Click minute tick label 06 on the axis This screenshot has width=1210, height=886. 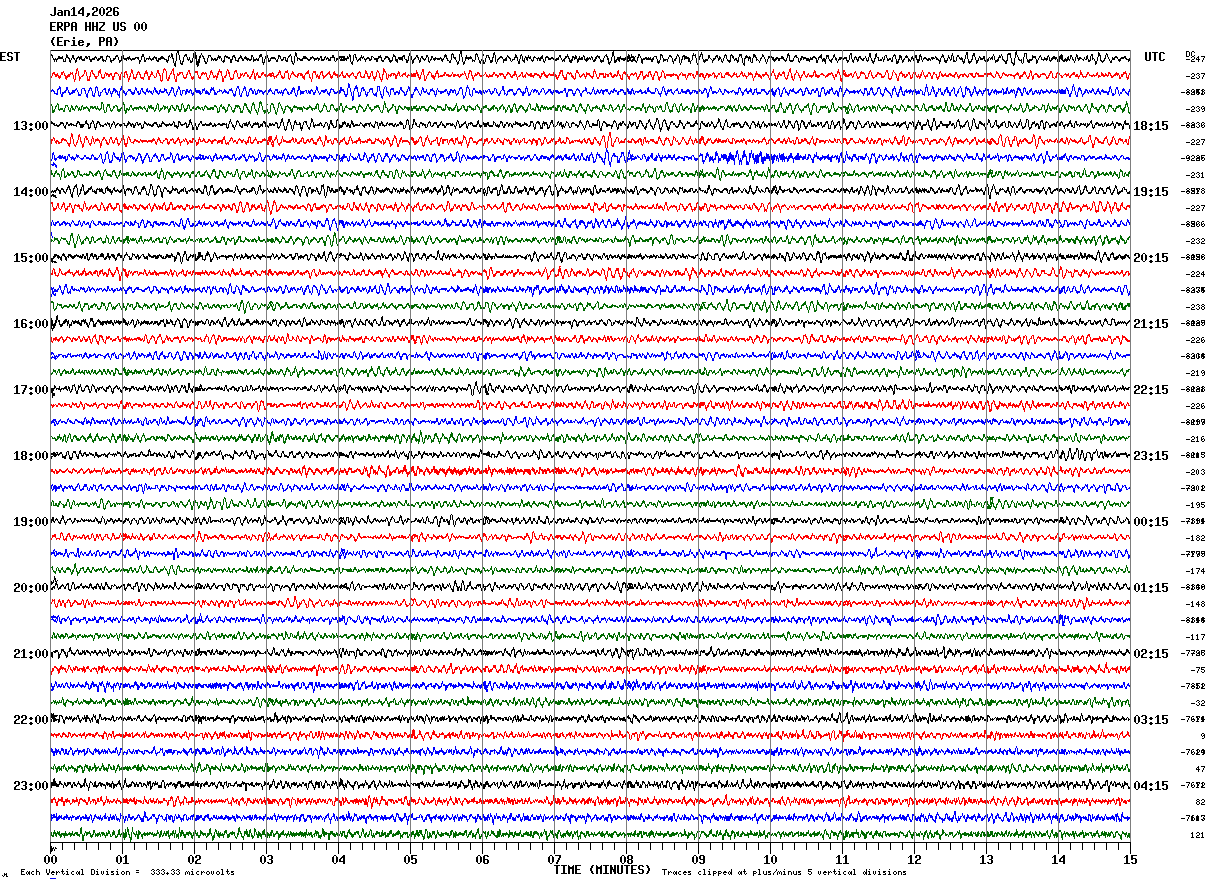tap(482, 859)
